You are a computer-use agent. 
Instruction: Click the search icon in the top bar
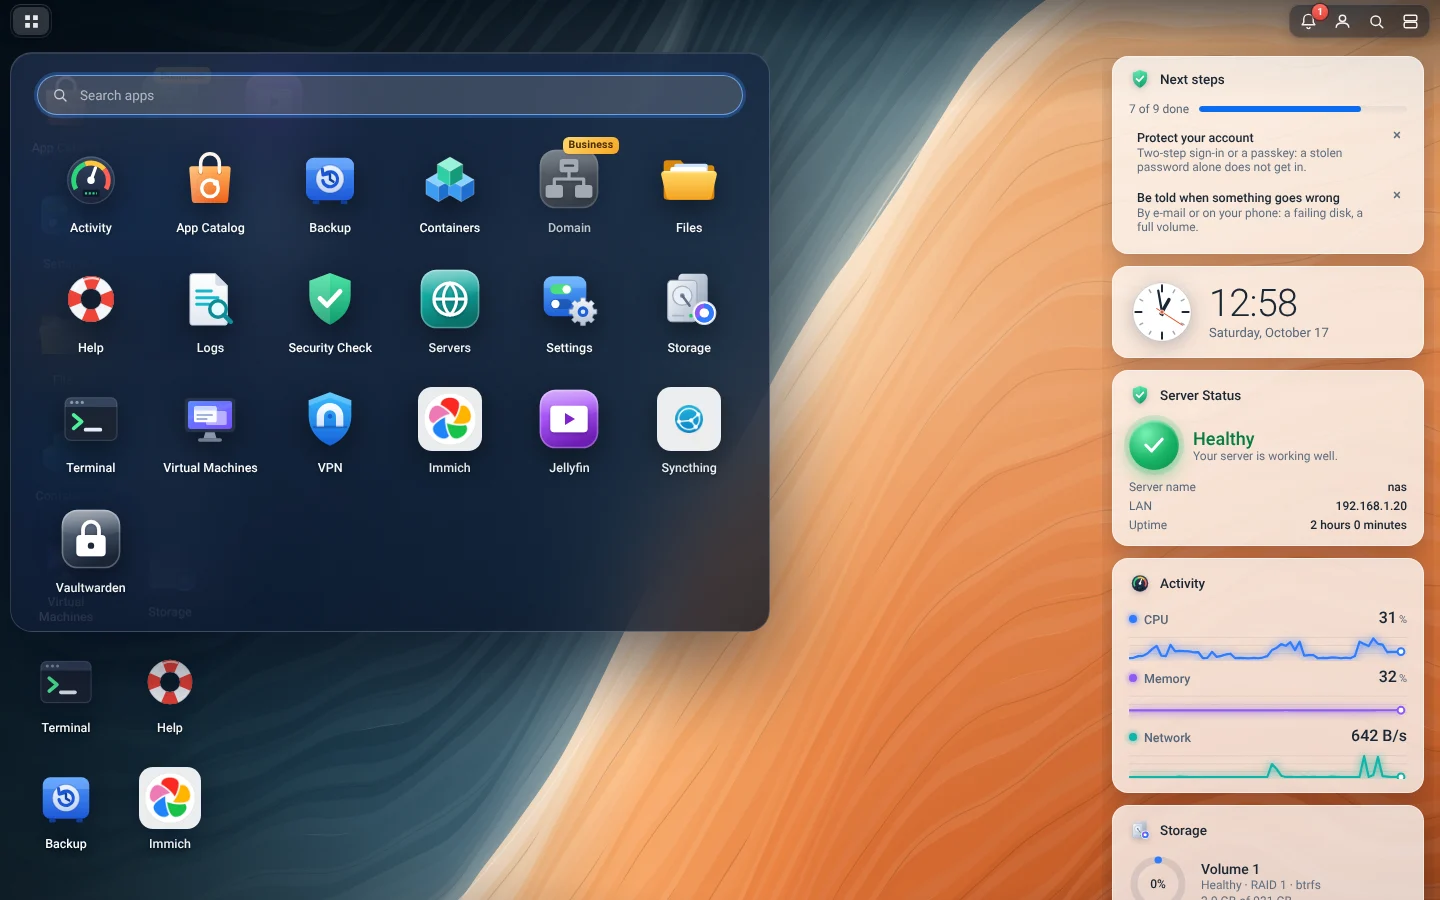coord(1377,21)
